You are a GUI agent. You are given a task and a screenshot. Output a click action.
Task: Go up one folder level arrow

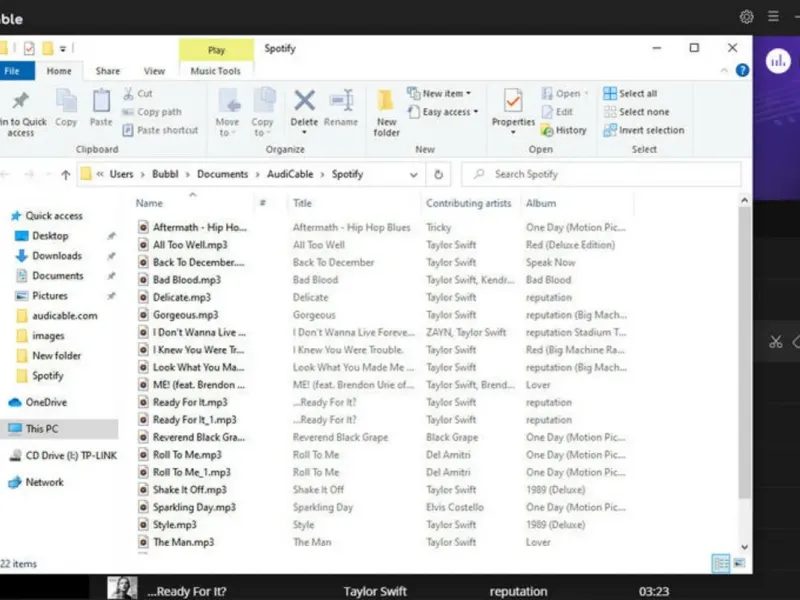pos(65,174)
